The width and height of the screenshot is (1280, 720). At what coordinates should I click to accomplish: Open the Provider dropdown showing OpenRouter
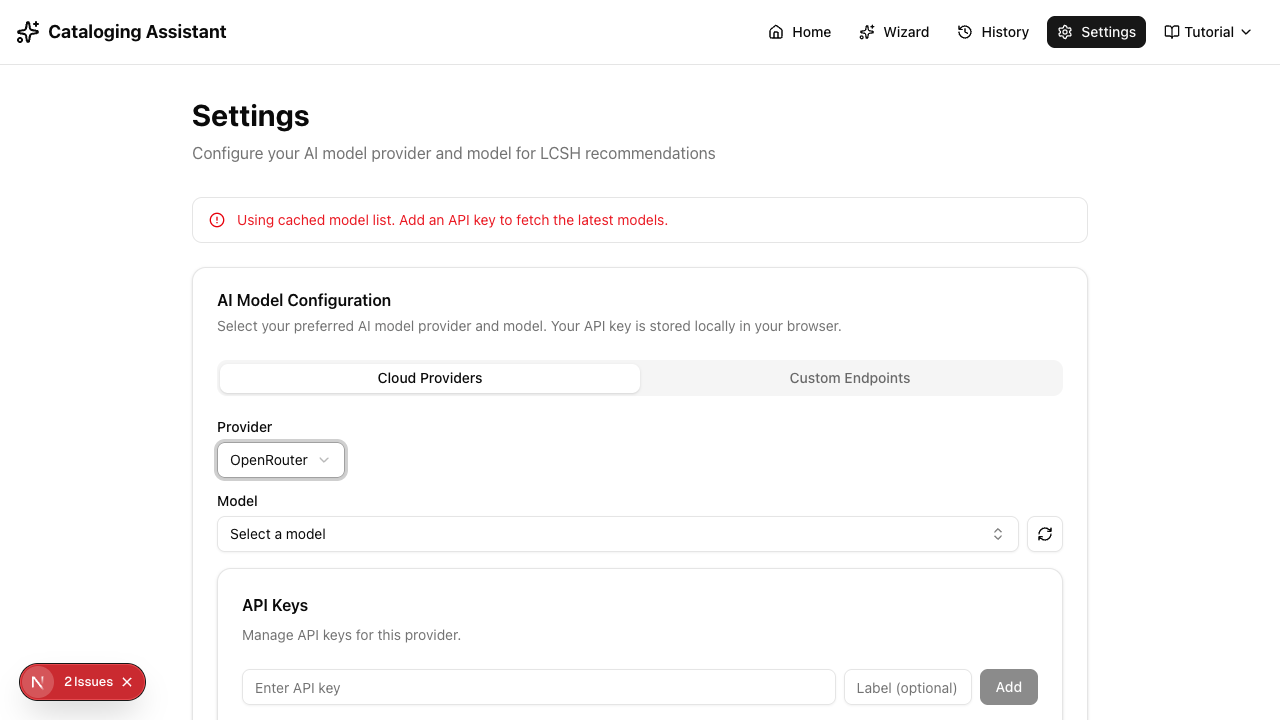pos(281,459)
